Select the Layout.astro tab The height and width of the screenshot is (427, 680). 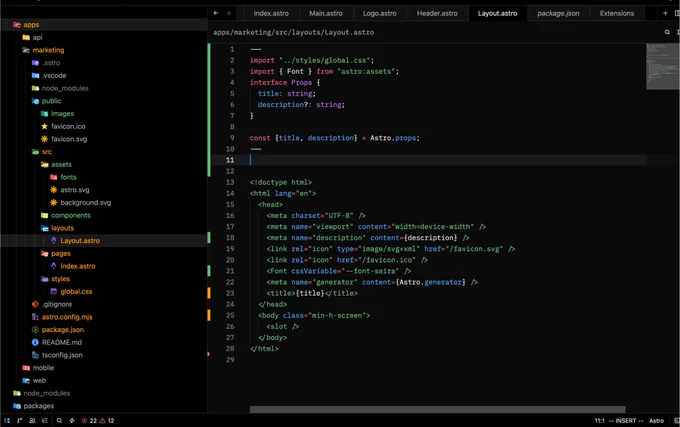click(x=497, y=13)
